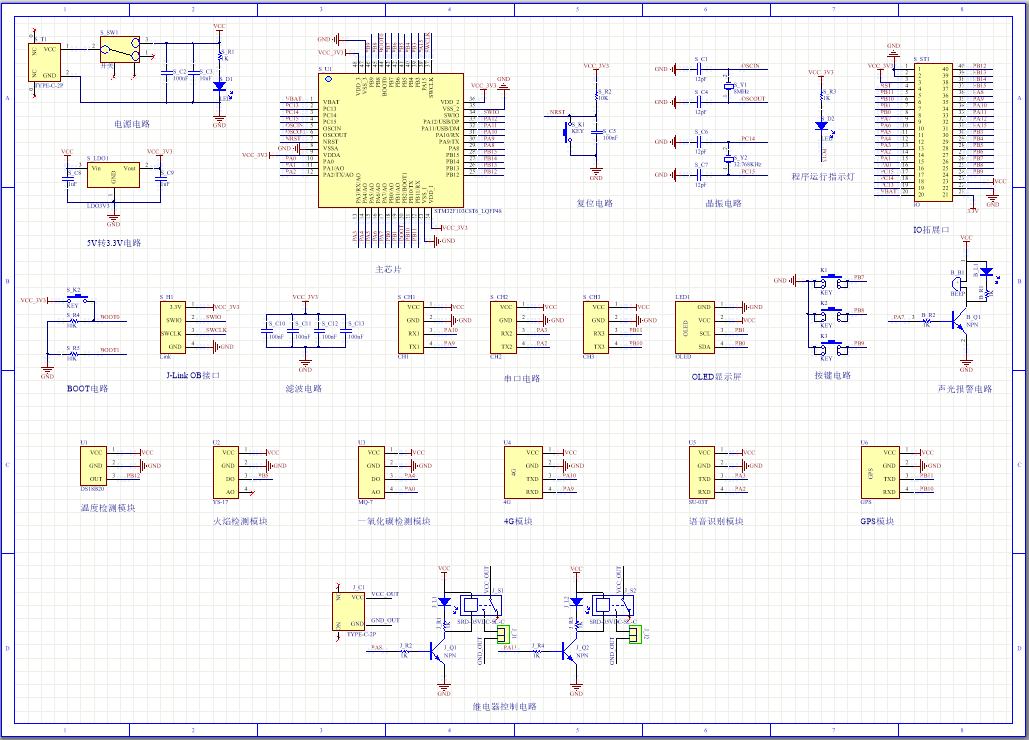This screenshot has width=1029, height=740.
Task: Select capacitor S_C9 beside LDO output
Action: 160,178
